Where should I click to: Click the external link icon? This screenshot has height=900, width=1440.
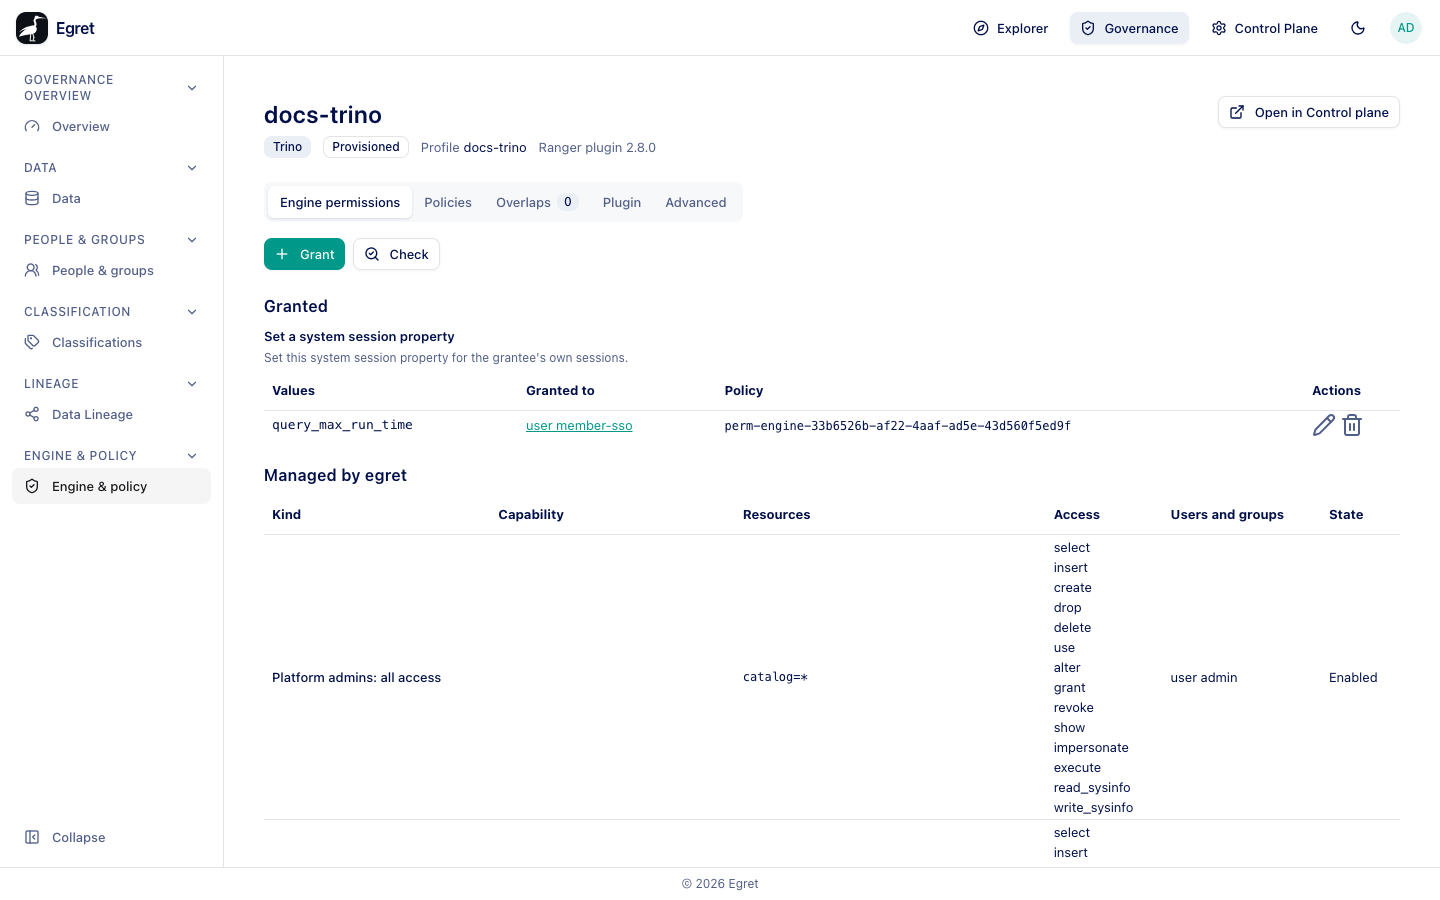point(1237,112)
